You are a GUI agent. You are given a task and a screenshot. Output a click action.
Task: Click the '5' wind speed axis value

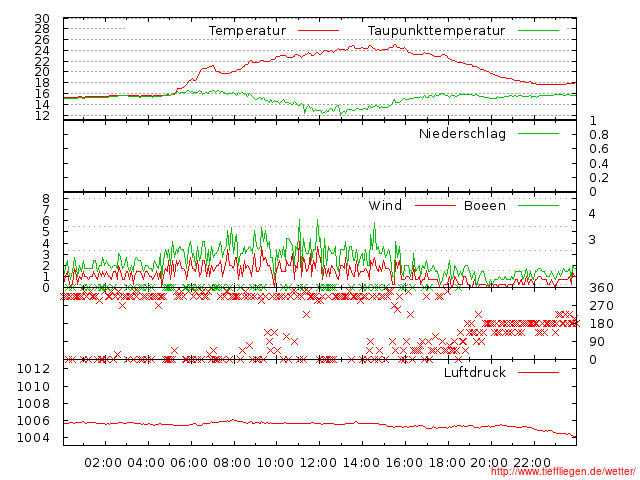(46, 232)
